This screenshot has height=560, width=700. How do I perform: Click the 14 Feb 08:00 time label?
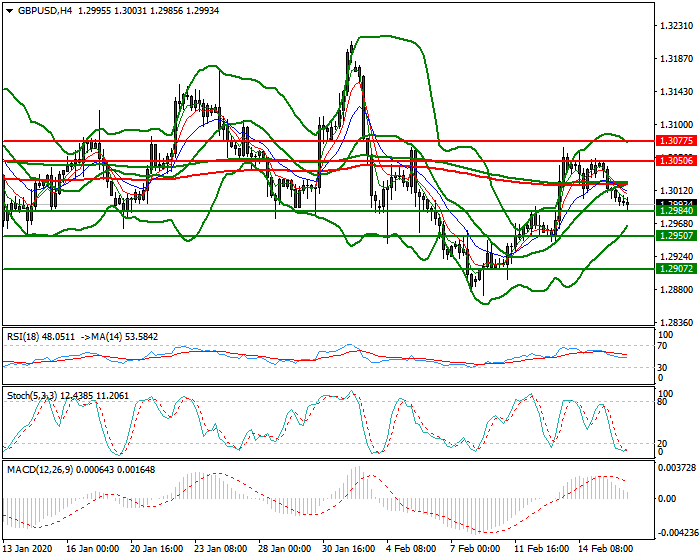[605, 549]
